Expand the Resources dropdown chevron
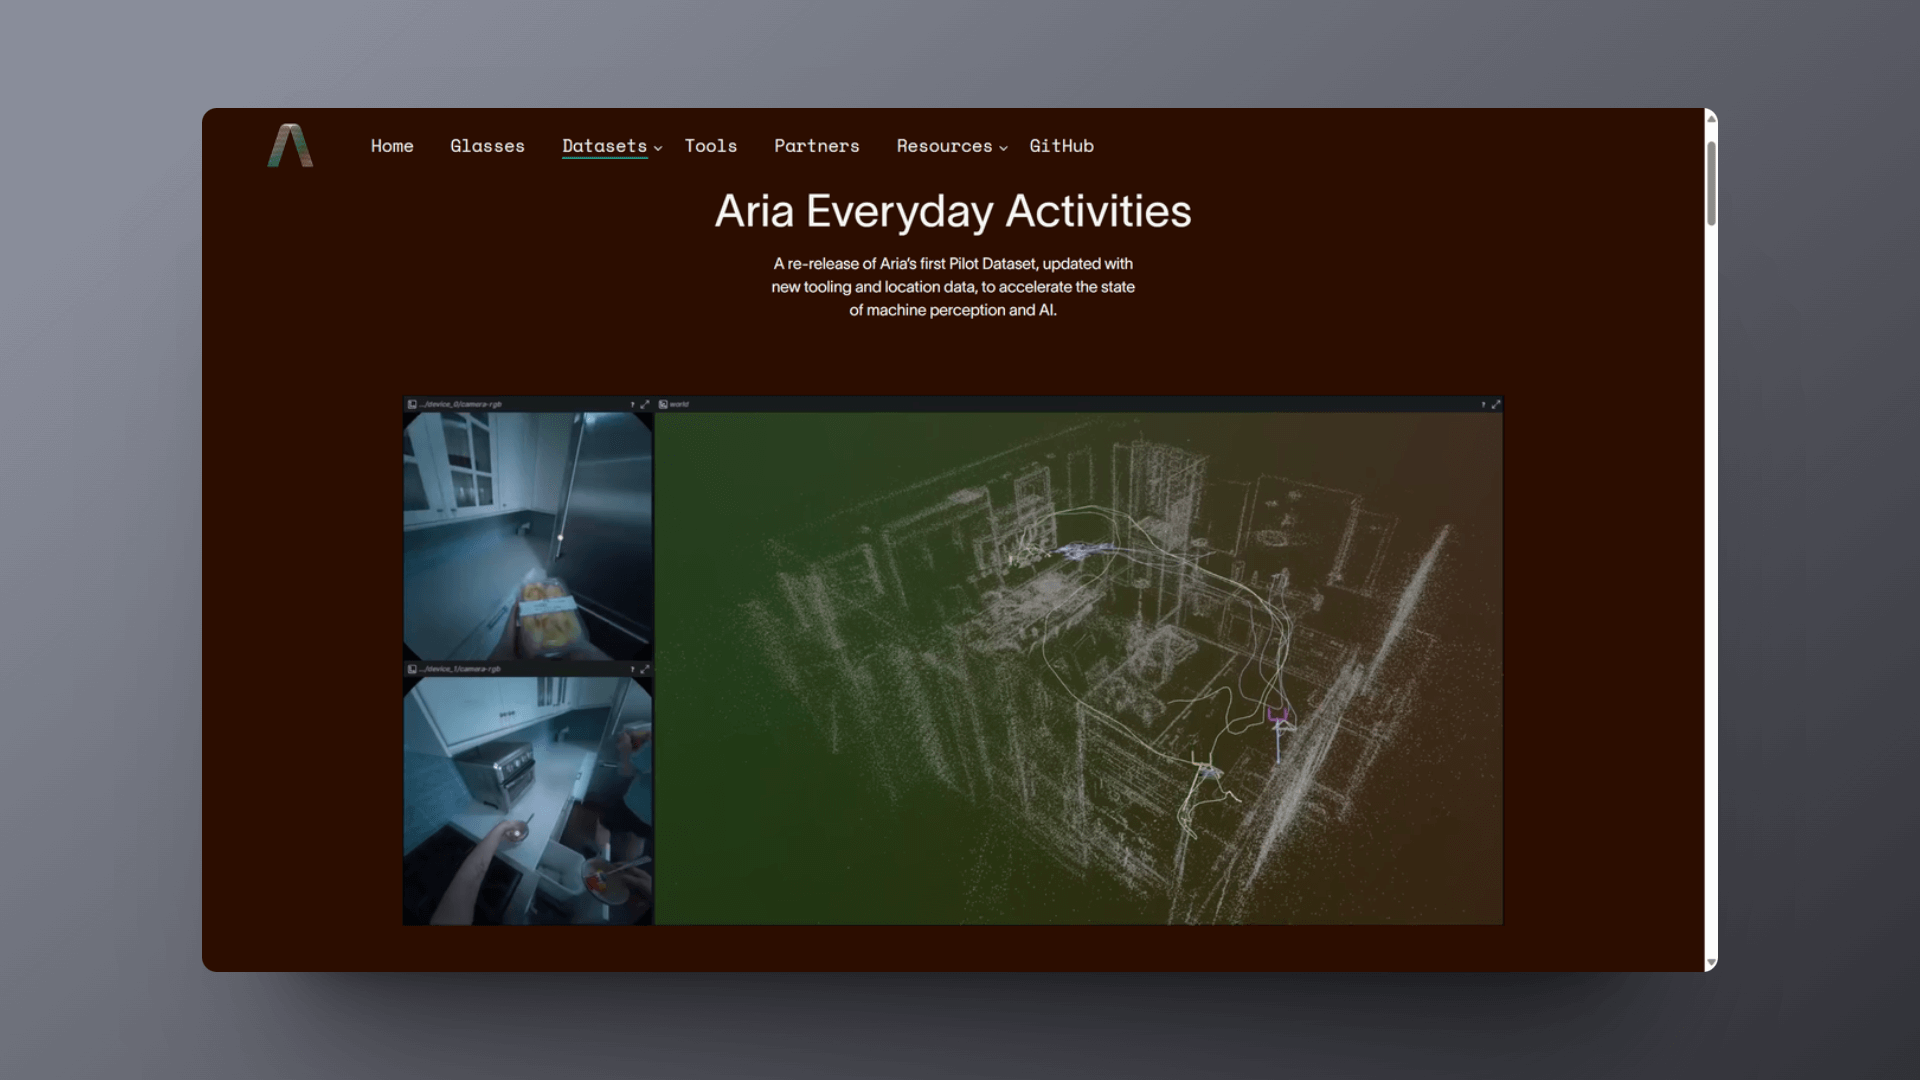This screenshot has width=1920, height=1080. pyautogui.click(x=1003, y=148)
